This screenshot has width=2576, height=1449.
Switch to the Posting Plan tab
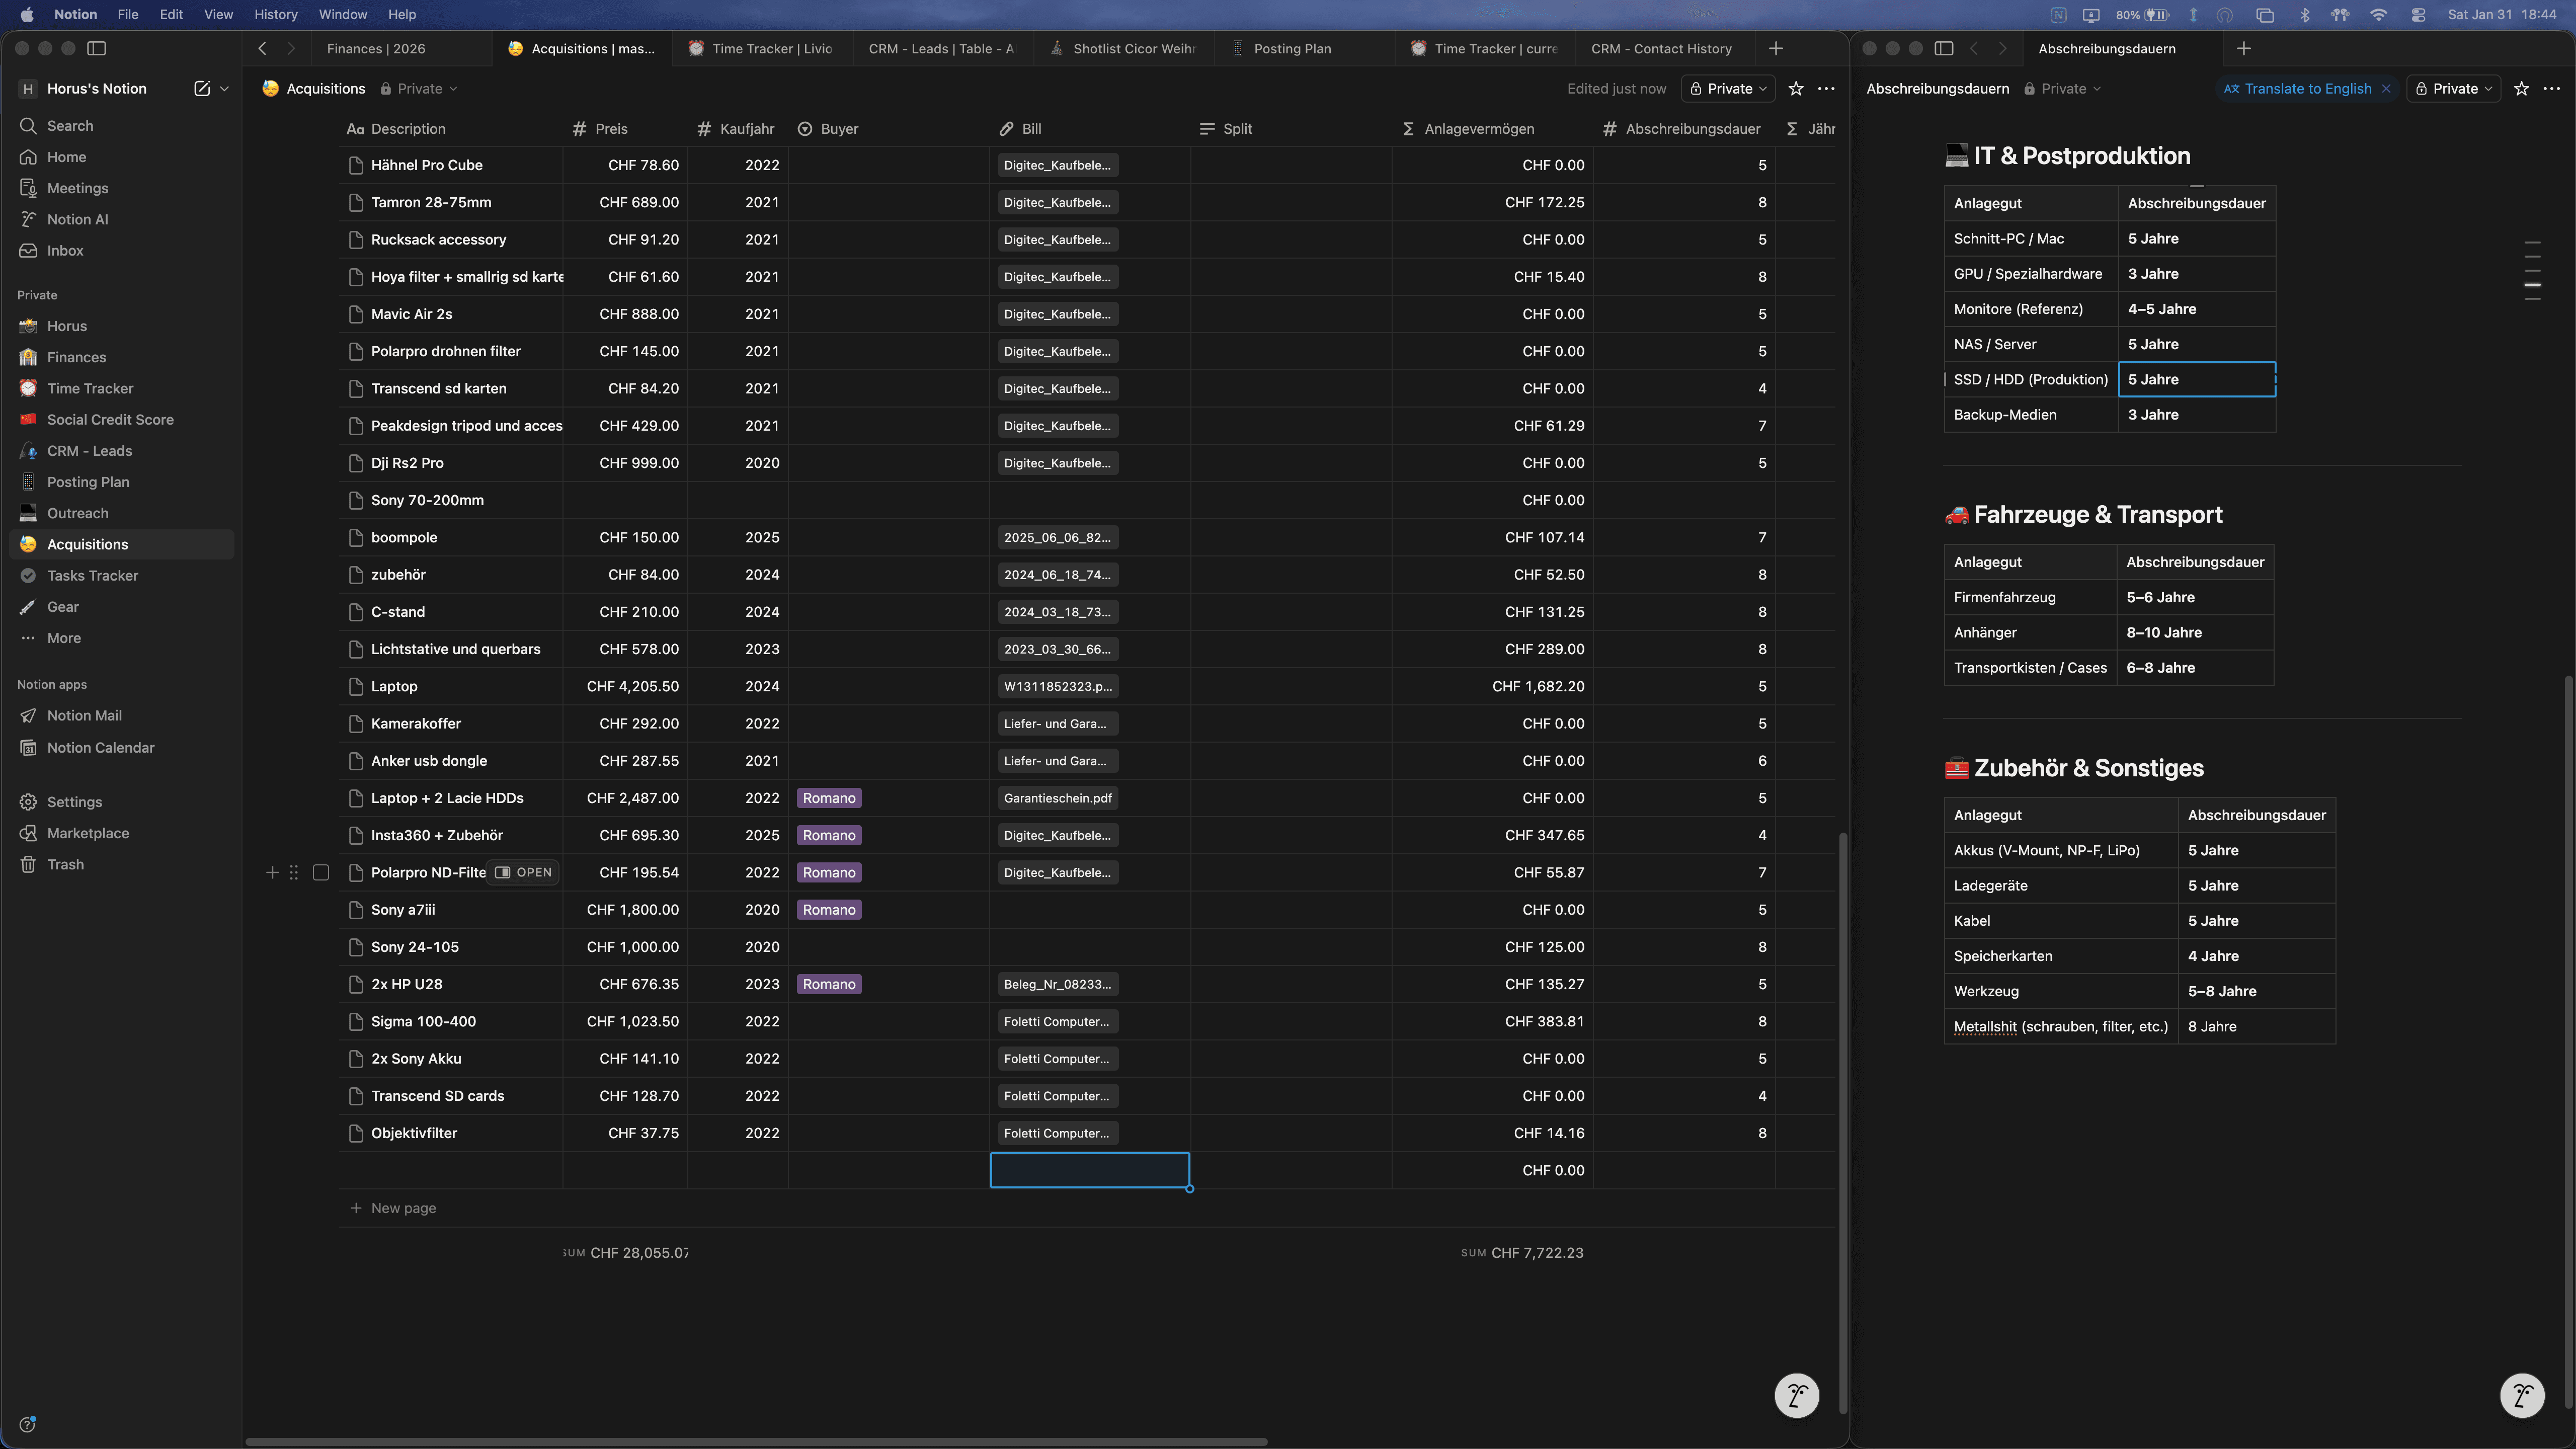pos(1292,48)
